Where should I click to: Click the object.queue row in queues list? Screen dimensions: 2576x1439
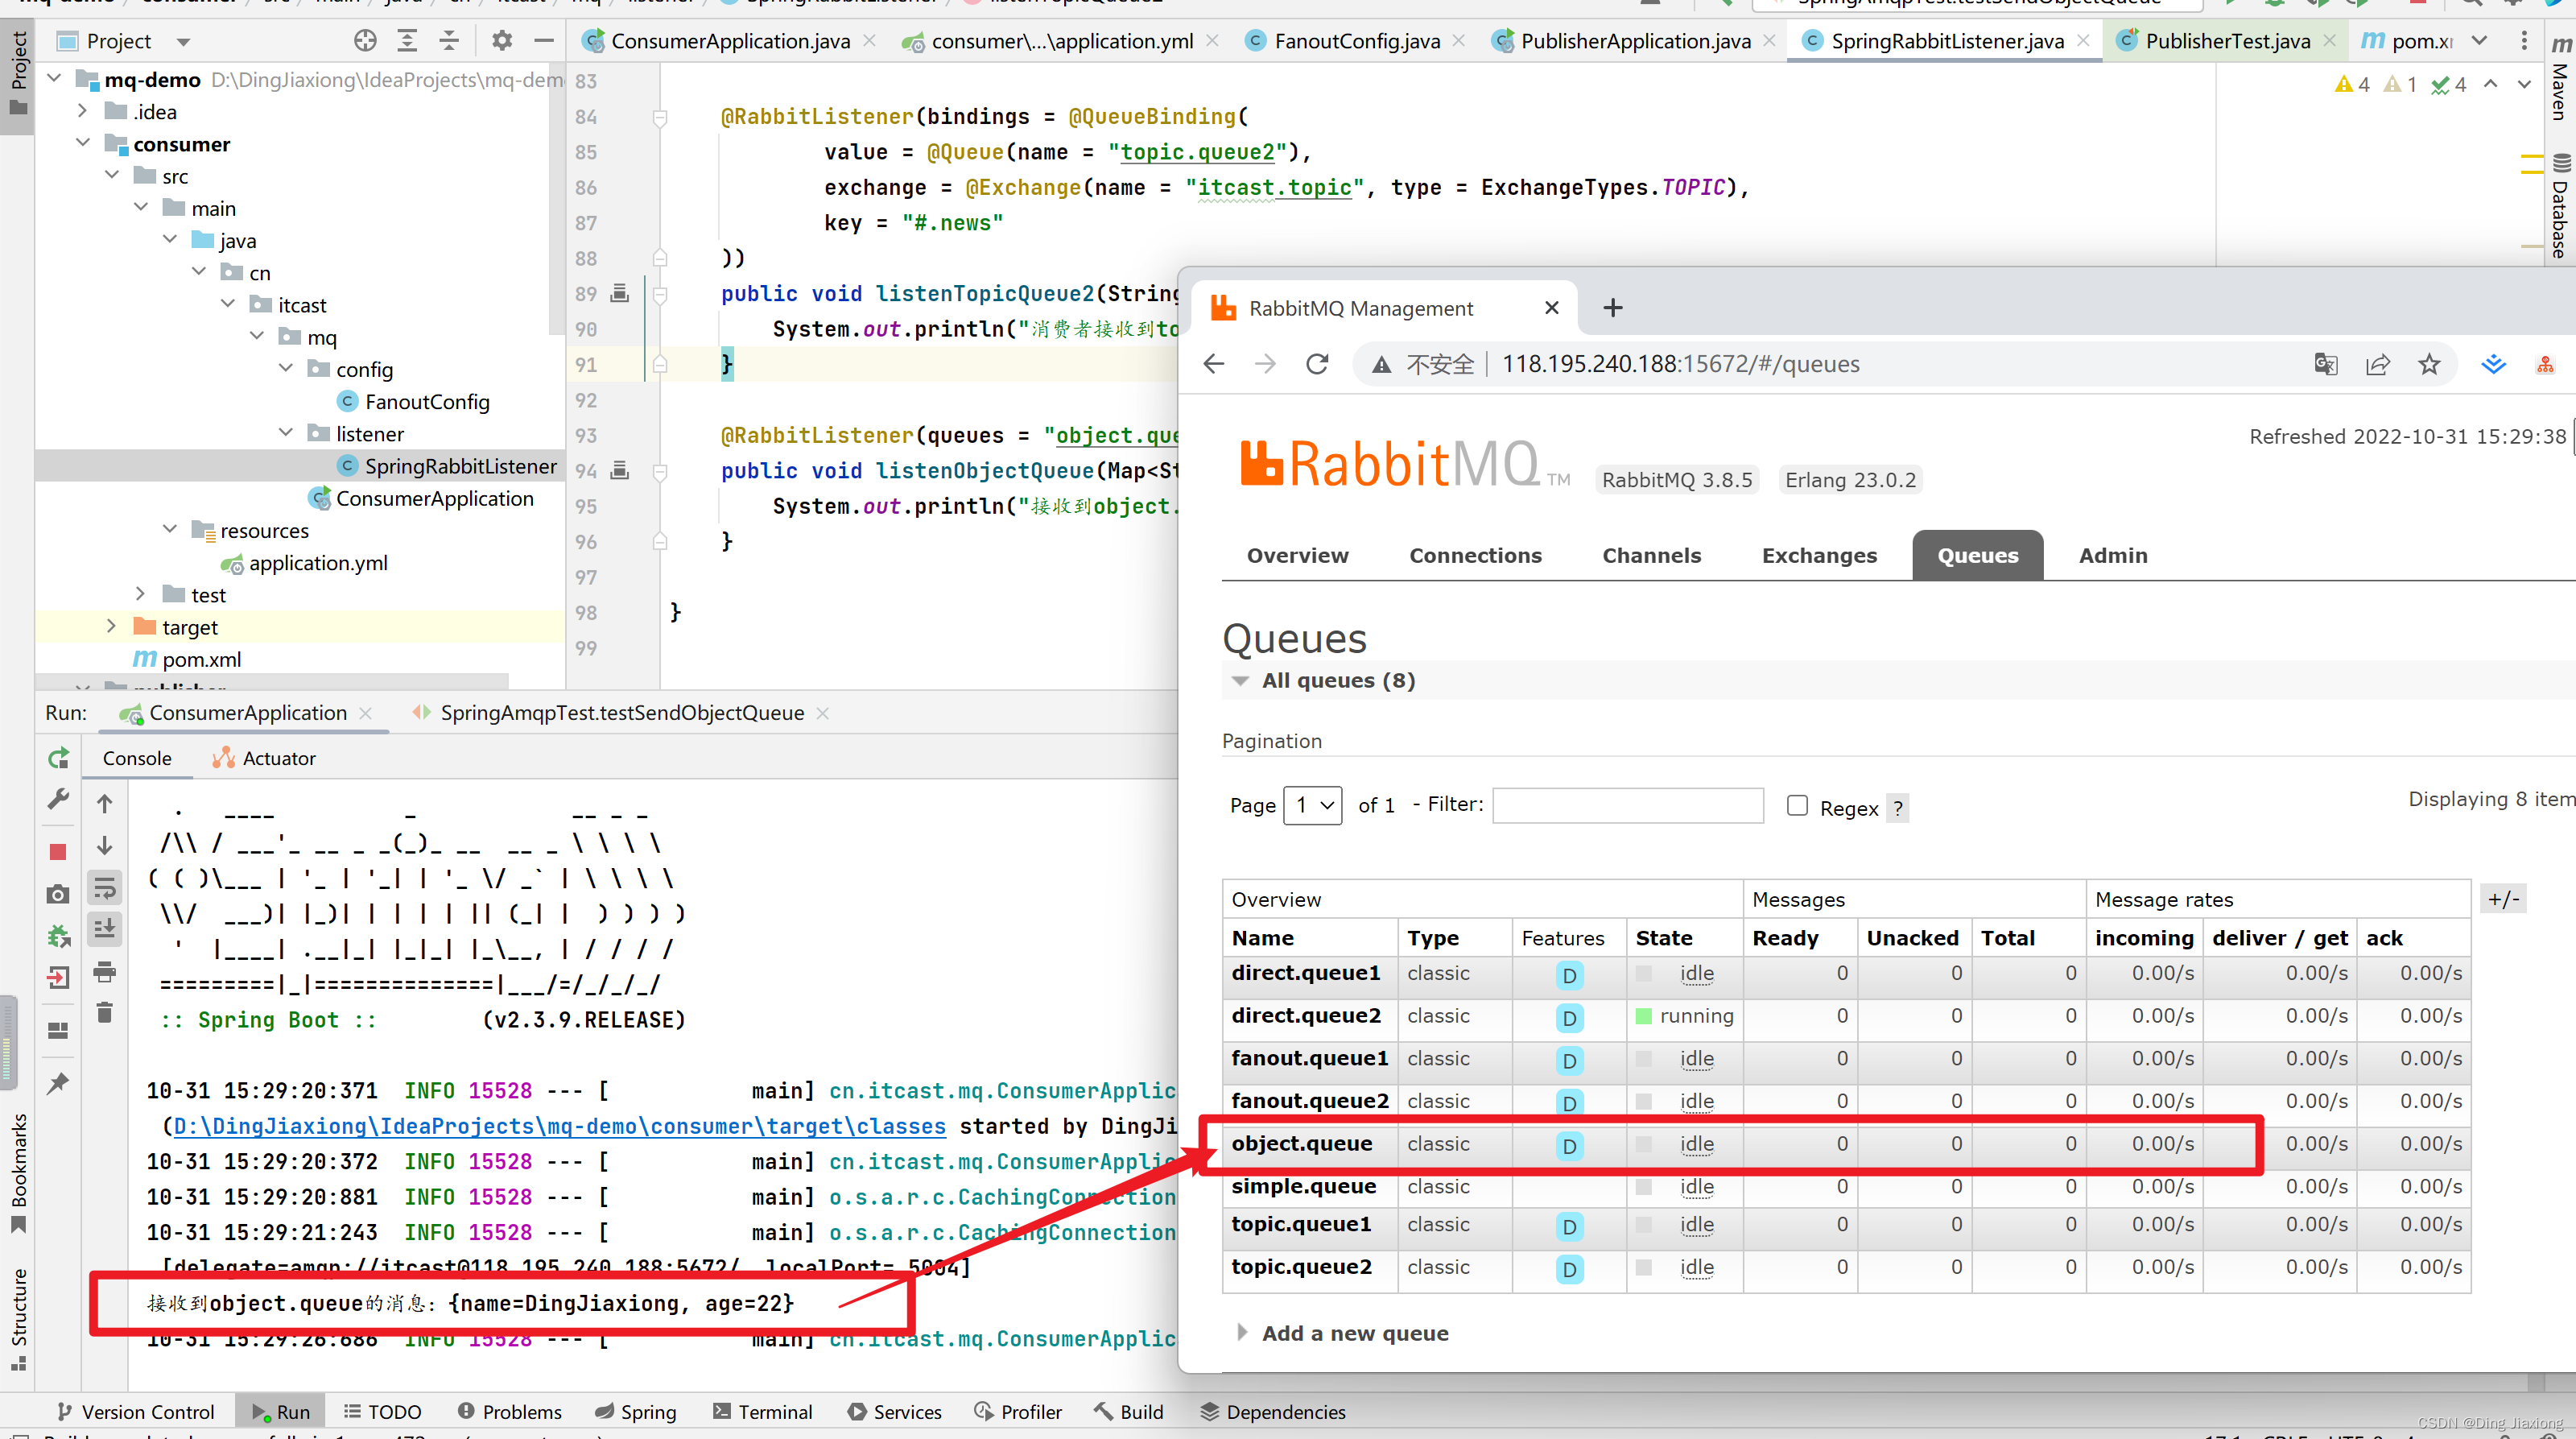tap(1300, 1142)
